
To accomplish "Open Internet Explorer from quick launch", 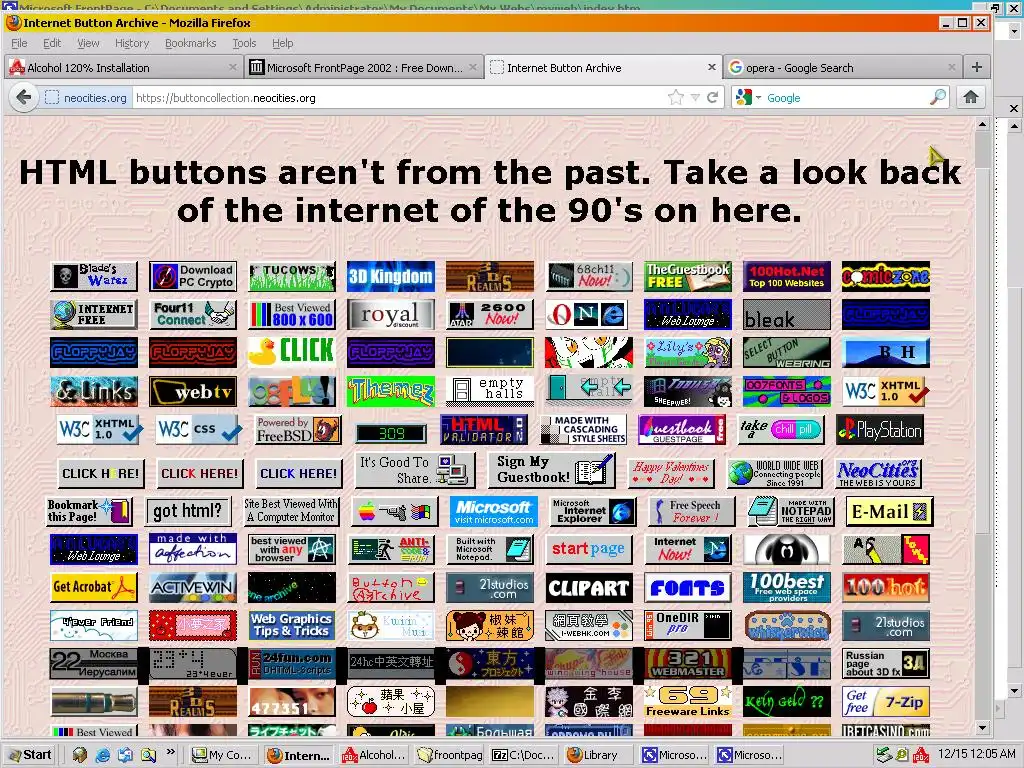I will pos(103,755).
